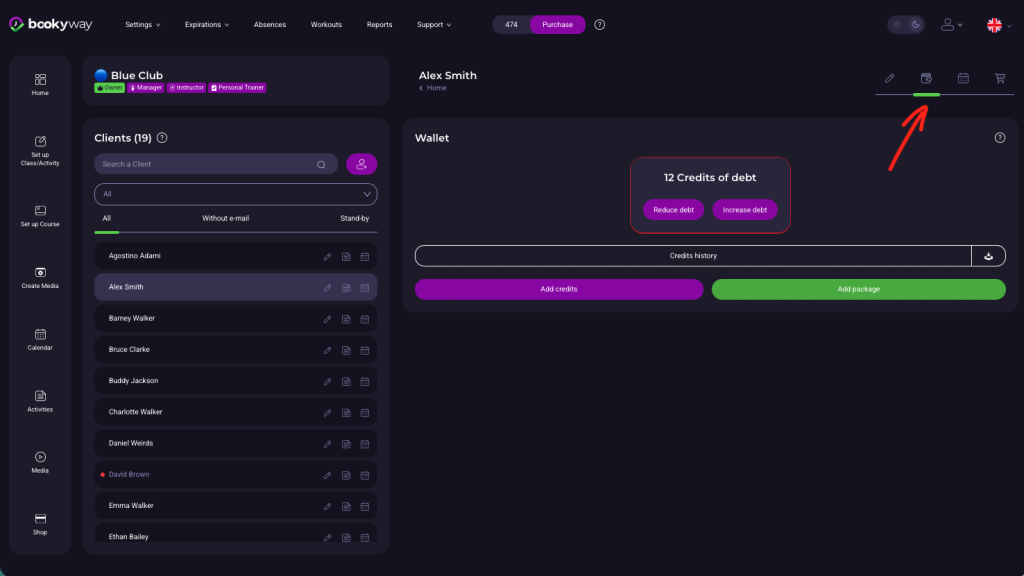
Task: Click Increase debt
Action: 744,210
